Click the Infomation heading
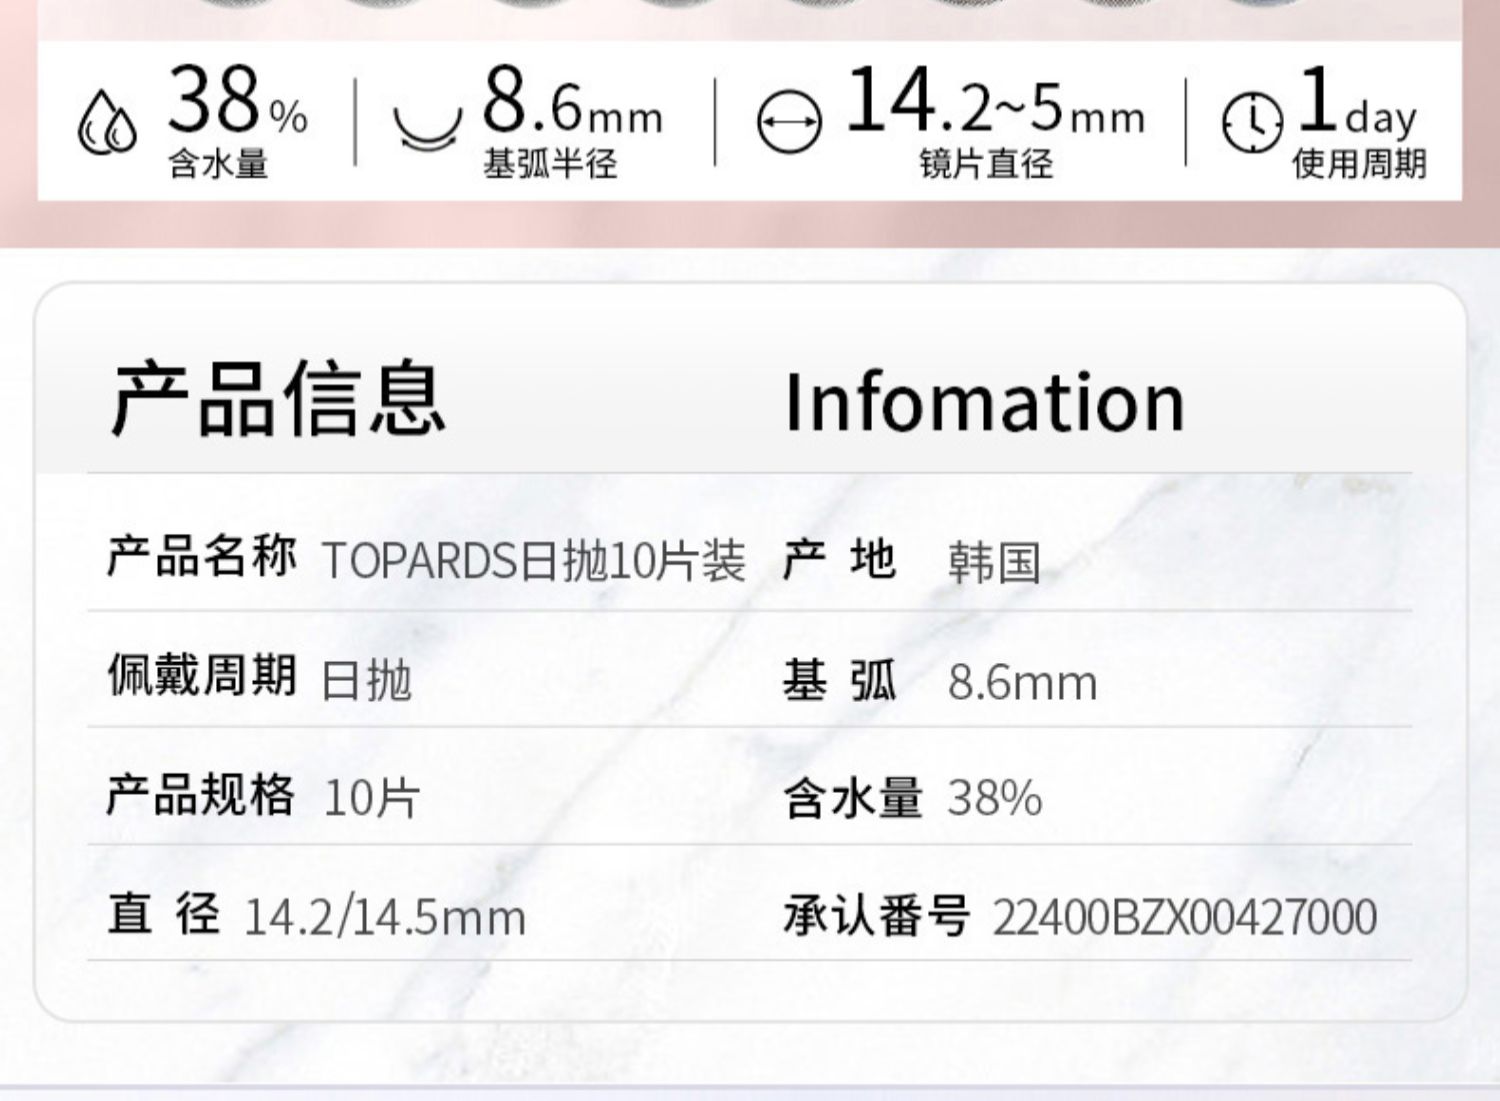 pyautogui.click(x=985, y=402)
